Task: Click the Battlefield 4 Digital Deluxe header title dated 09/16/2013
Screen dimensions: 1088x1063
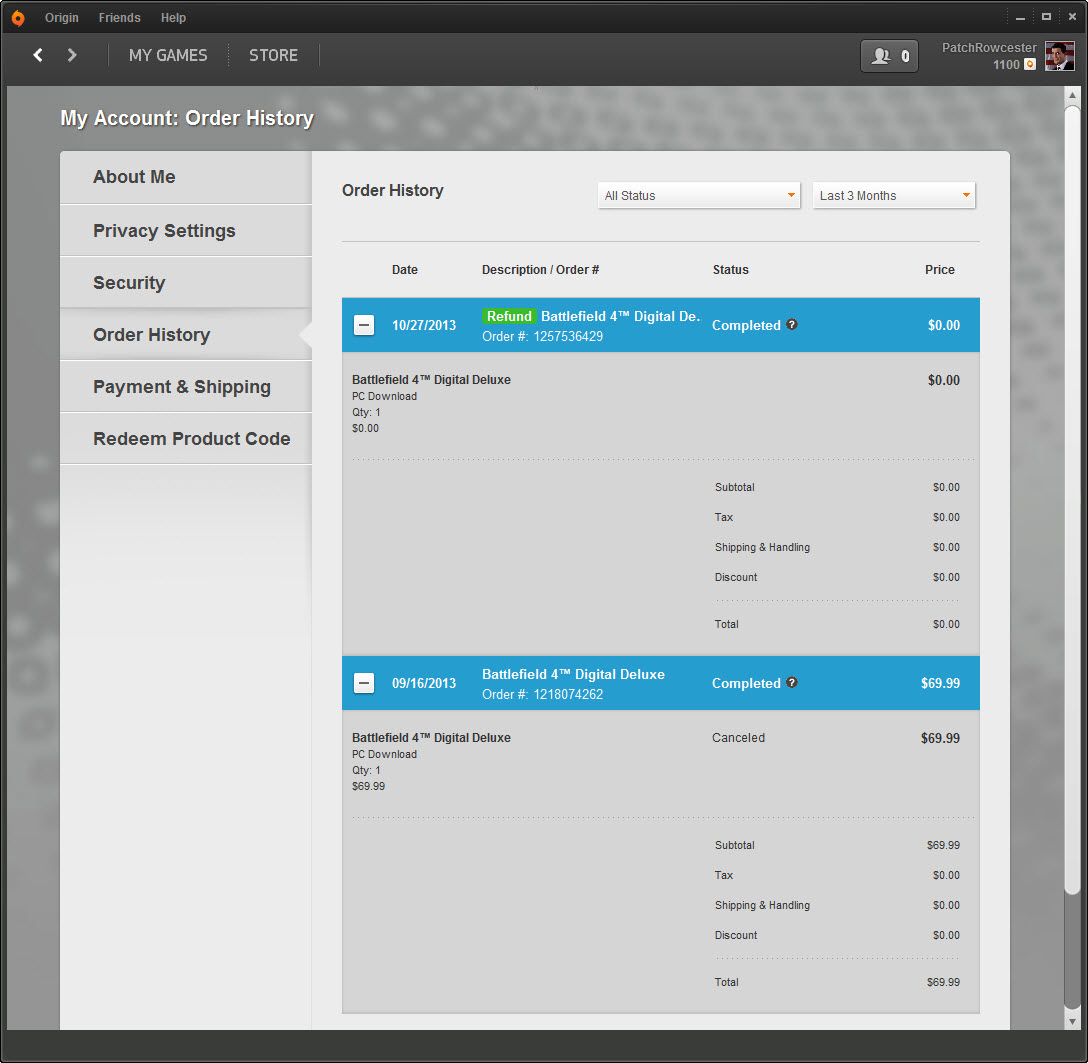Action: click(573, 674)
